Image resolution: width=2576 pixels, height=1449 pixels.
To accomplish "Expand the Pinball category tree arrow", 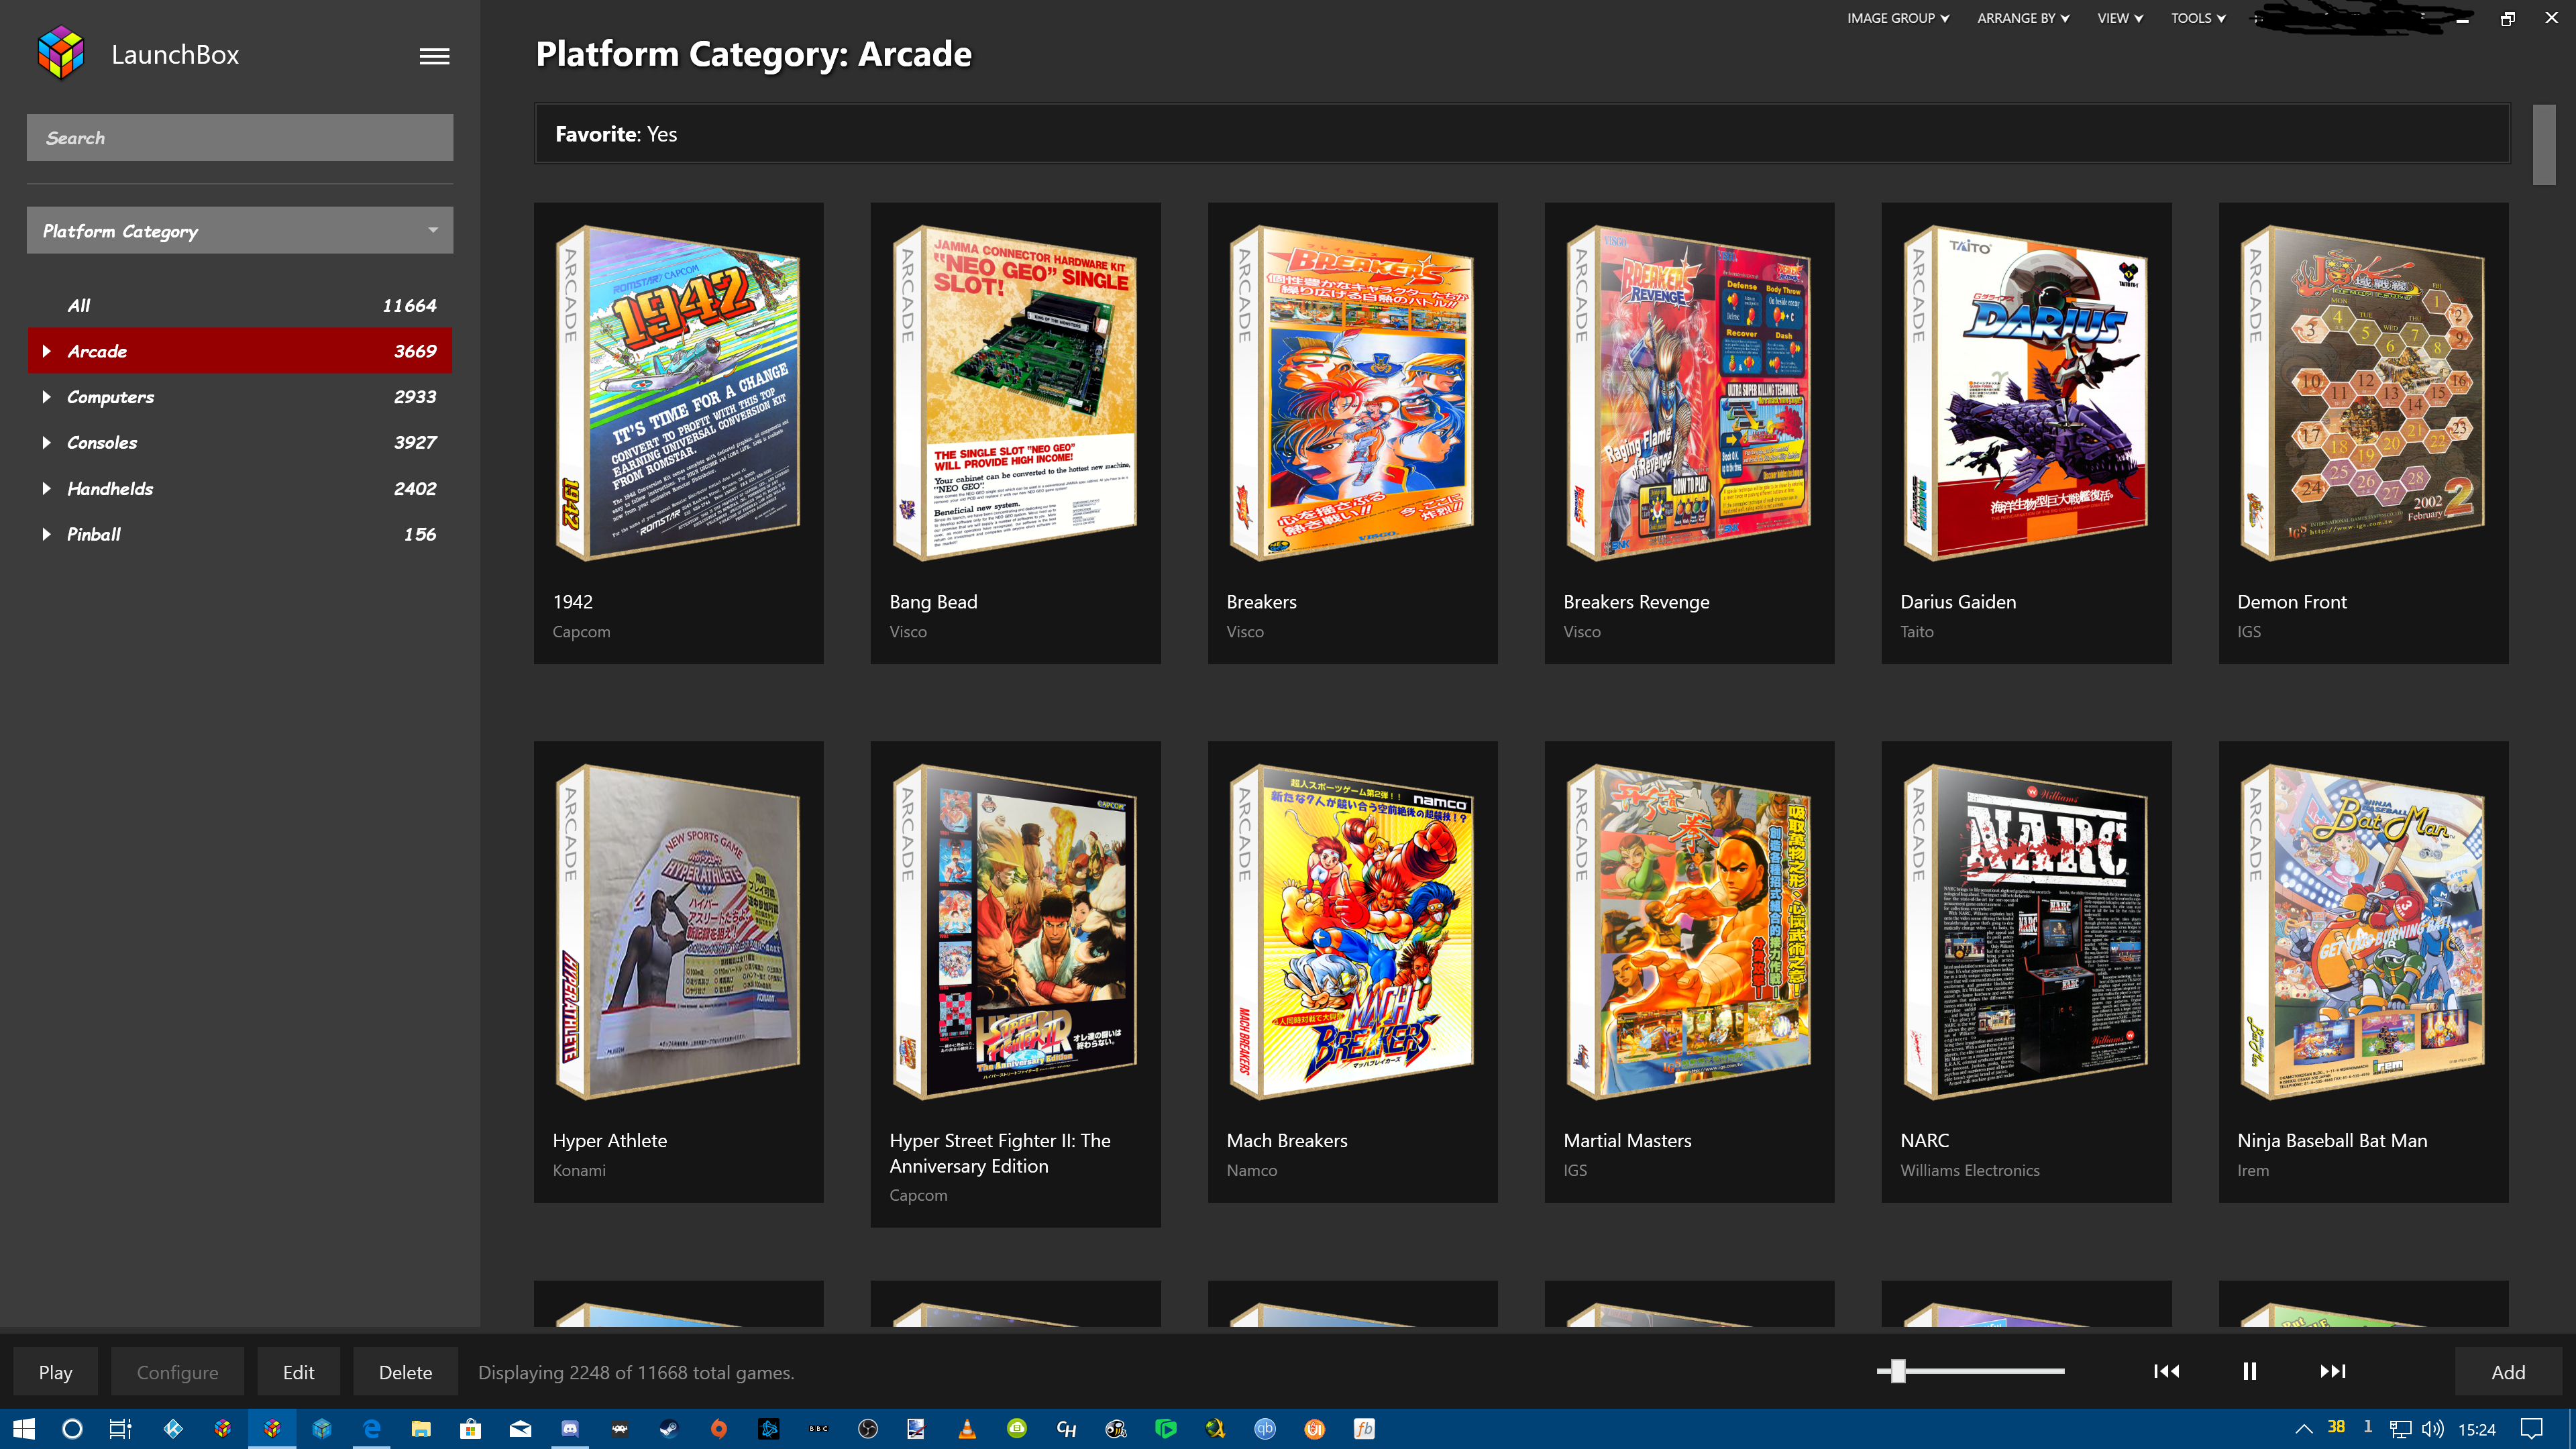I will (47, 534).
